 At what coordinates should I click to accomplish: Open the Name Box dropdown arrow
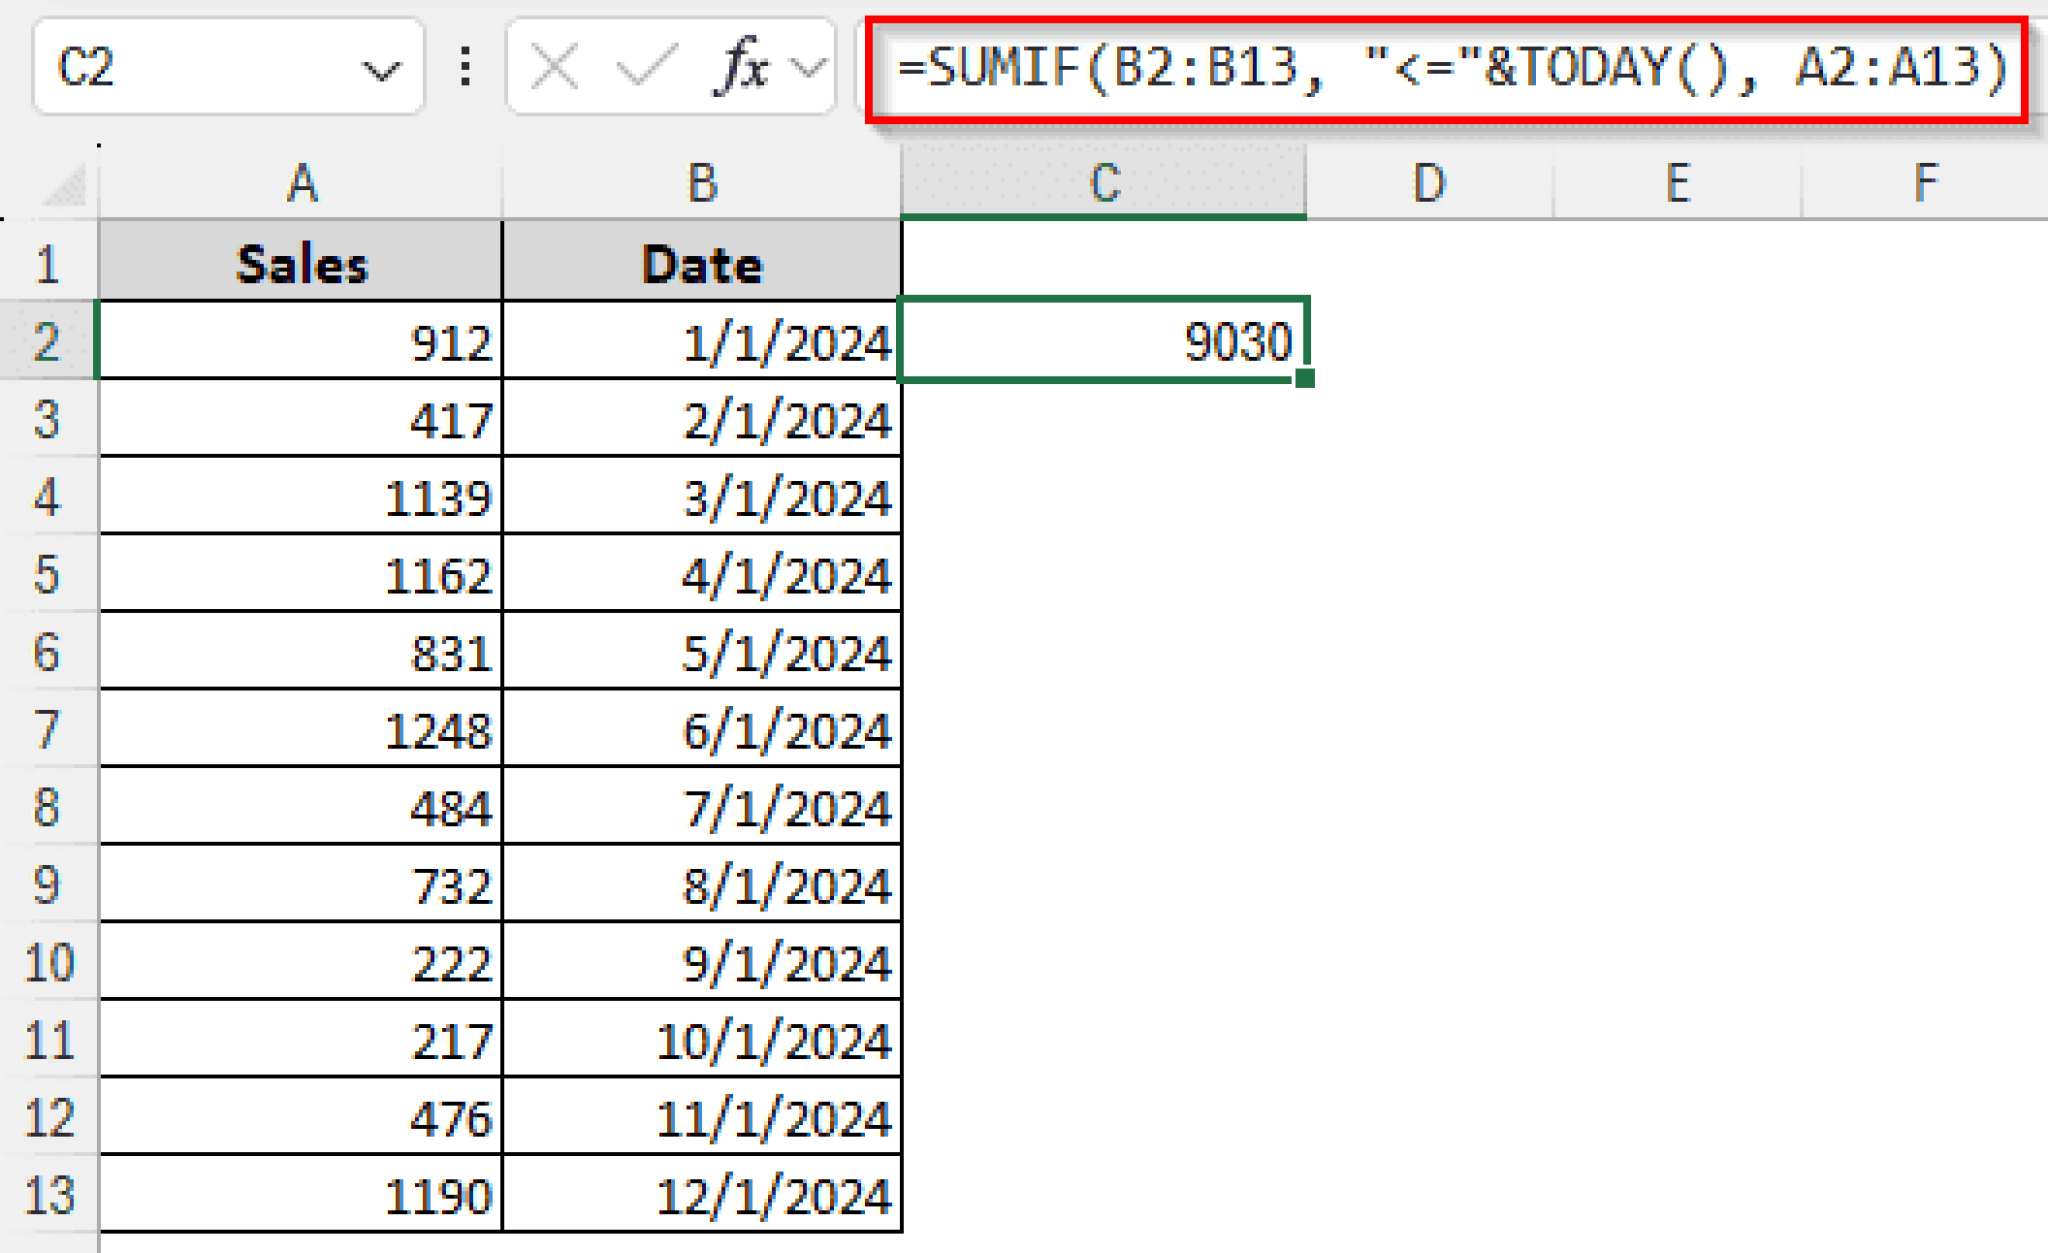[x=381, y=70]
